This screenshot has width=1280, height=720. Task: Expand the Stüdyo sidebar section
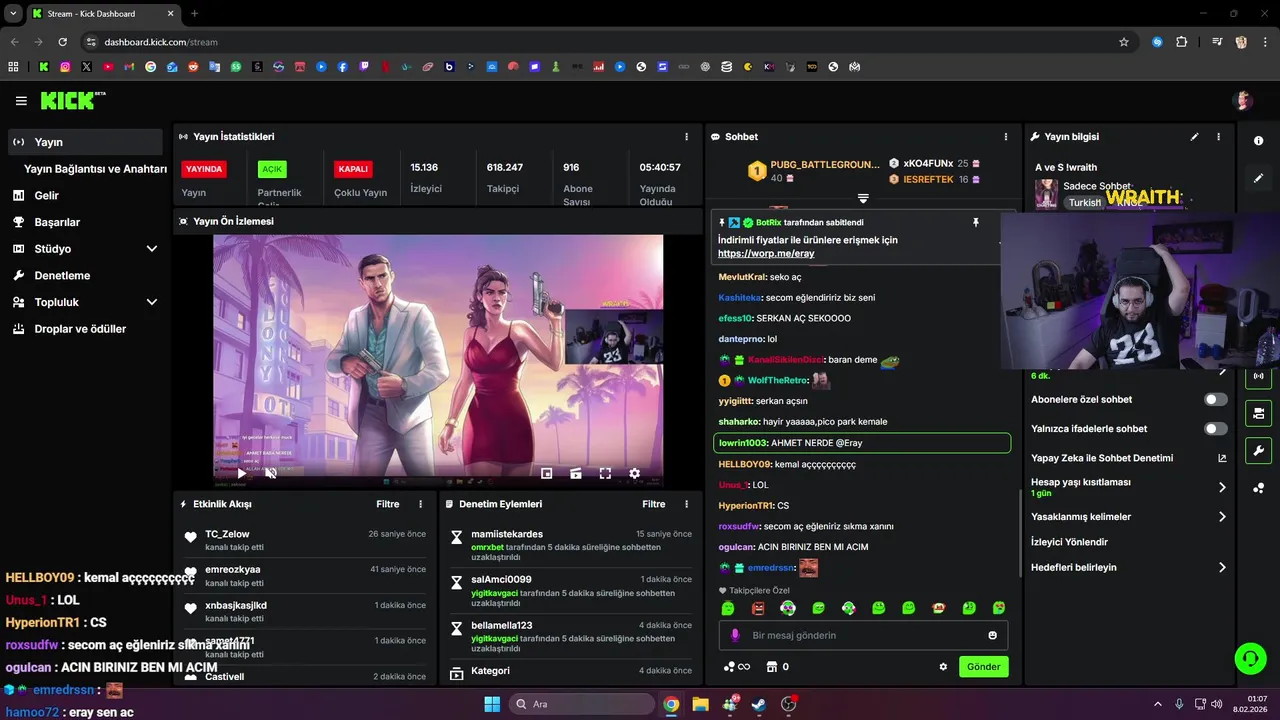(x=84, y=248)
